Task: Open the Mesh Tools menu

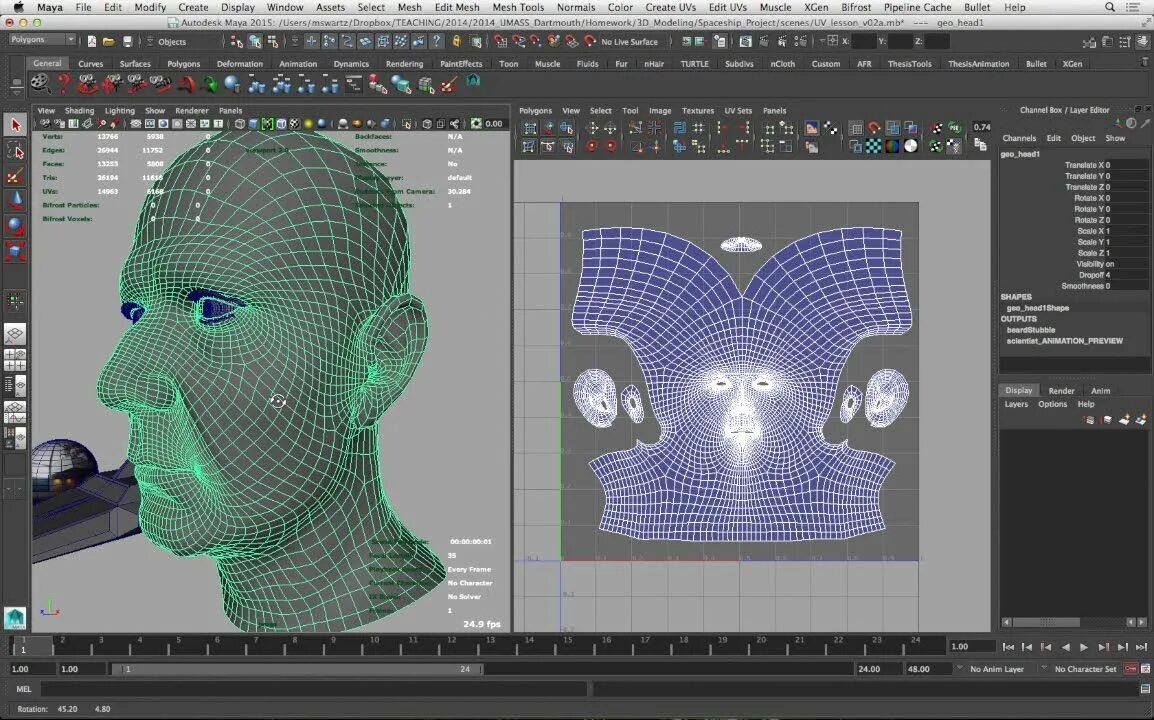Action: point(517,7)
